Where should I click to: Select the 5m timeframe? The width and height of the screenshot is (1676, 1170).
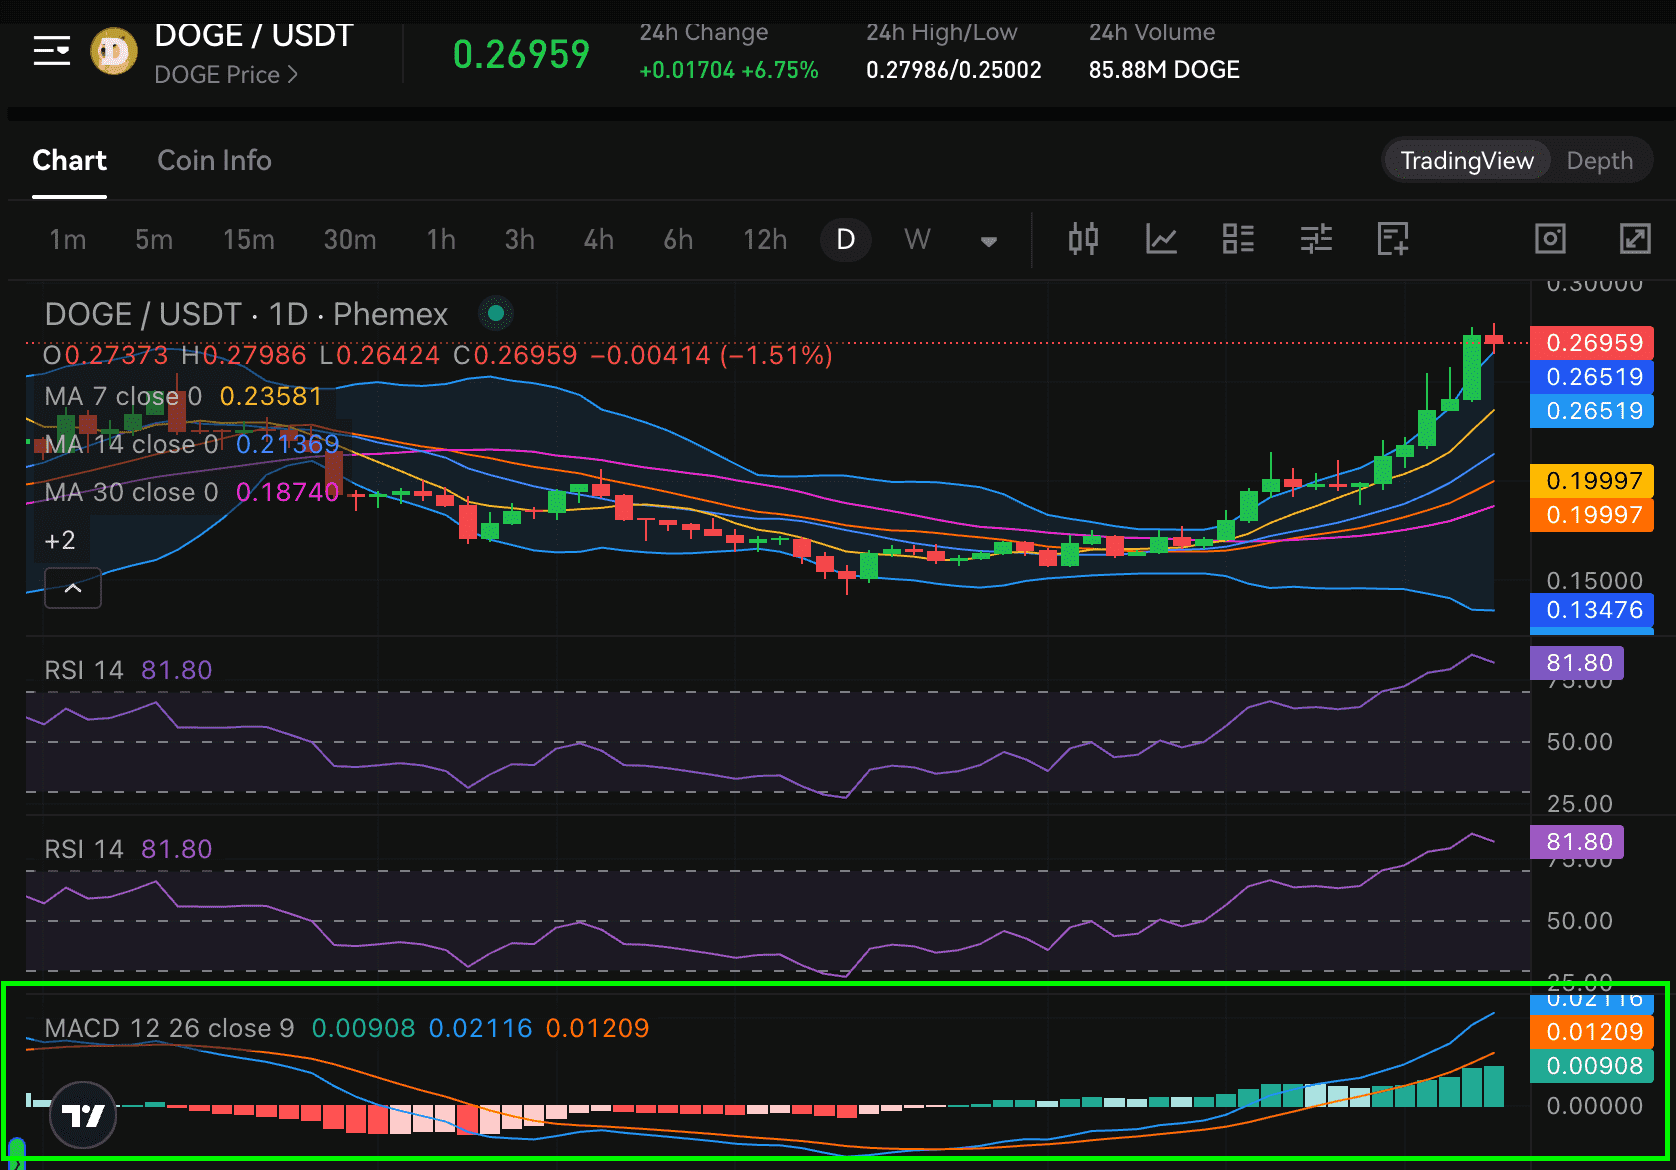point(154,240)
